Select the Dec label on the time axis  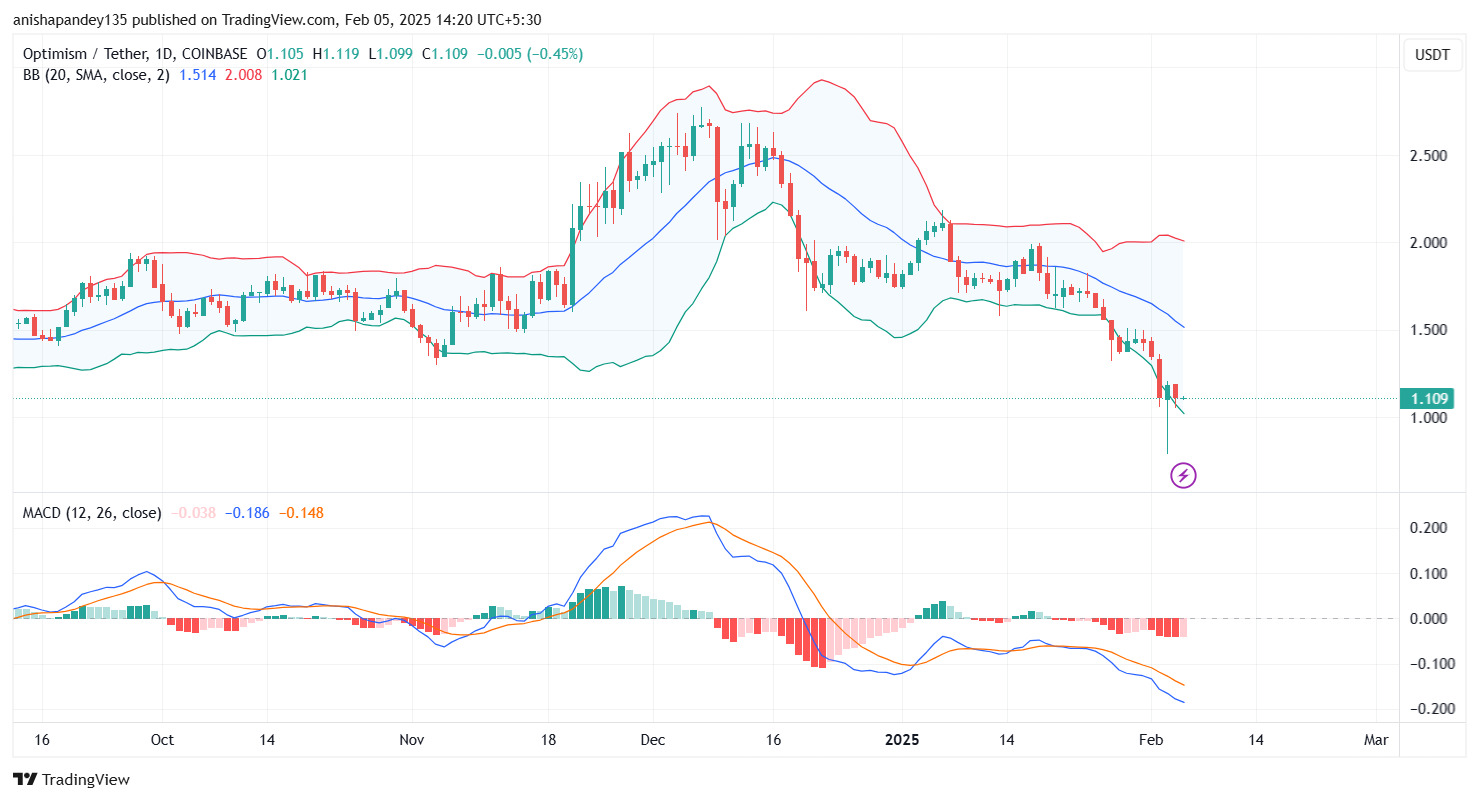pyautogui.click(x=653, y=740)
